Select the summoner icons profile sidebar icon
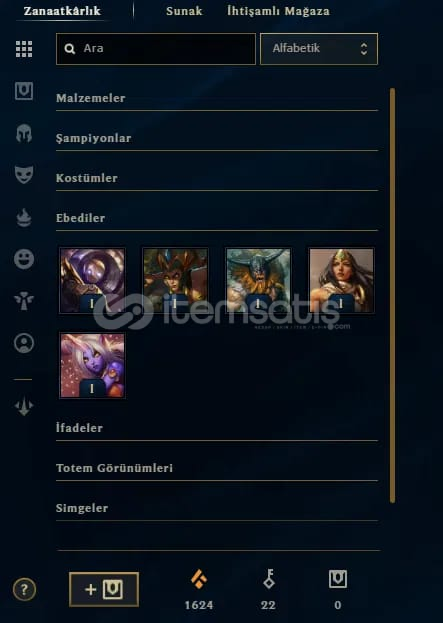Image resolution: width=443 pixels, height=623 pixels. (24, 343)
